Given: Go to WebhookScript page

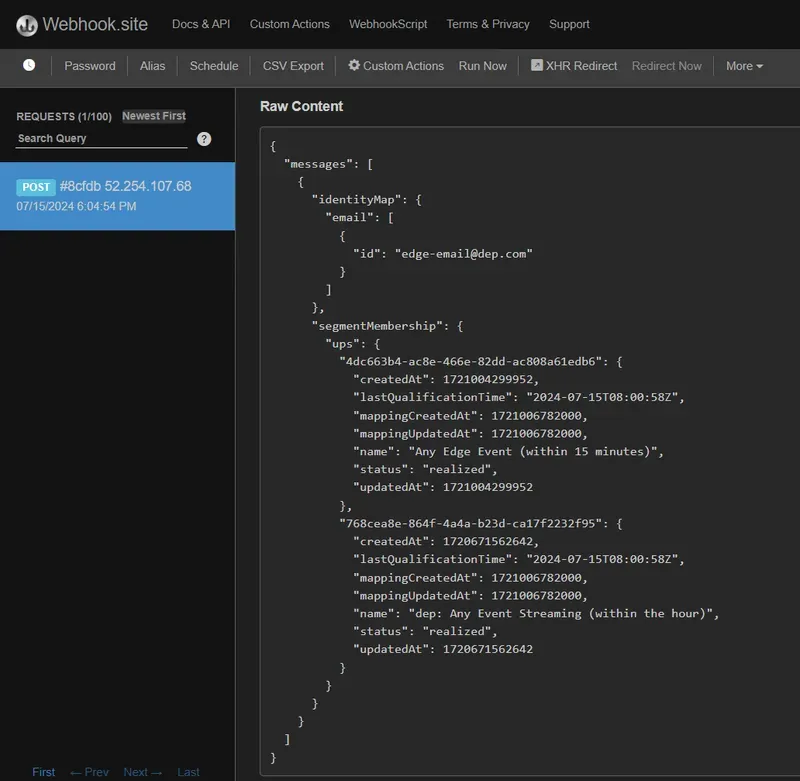Looking at the screenshot, I should tap(388, 24).
